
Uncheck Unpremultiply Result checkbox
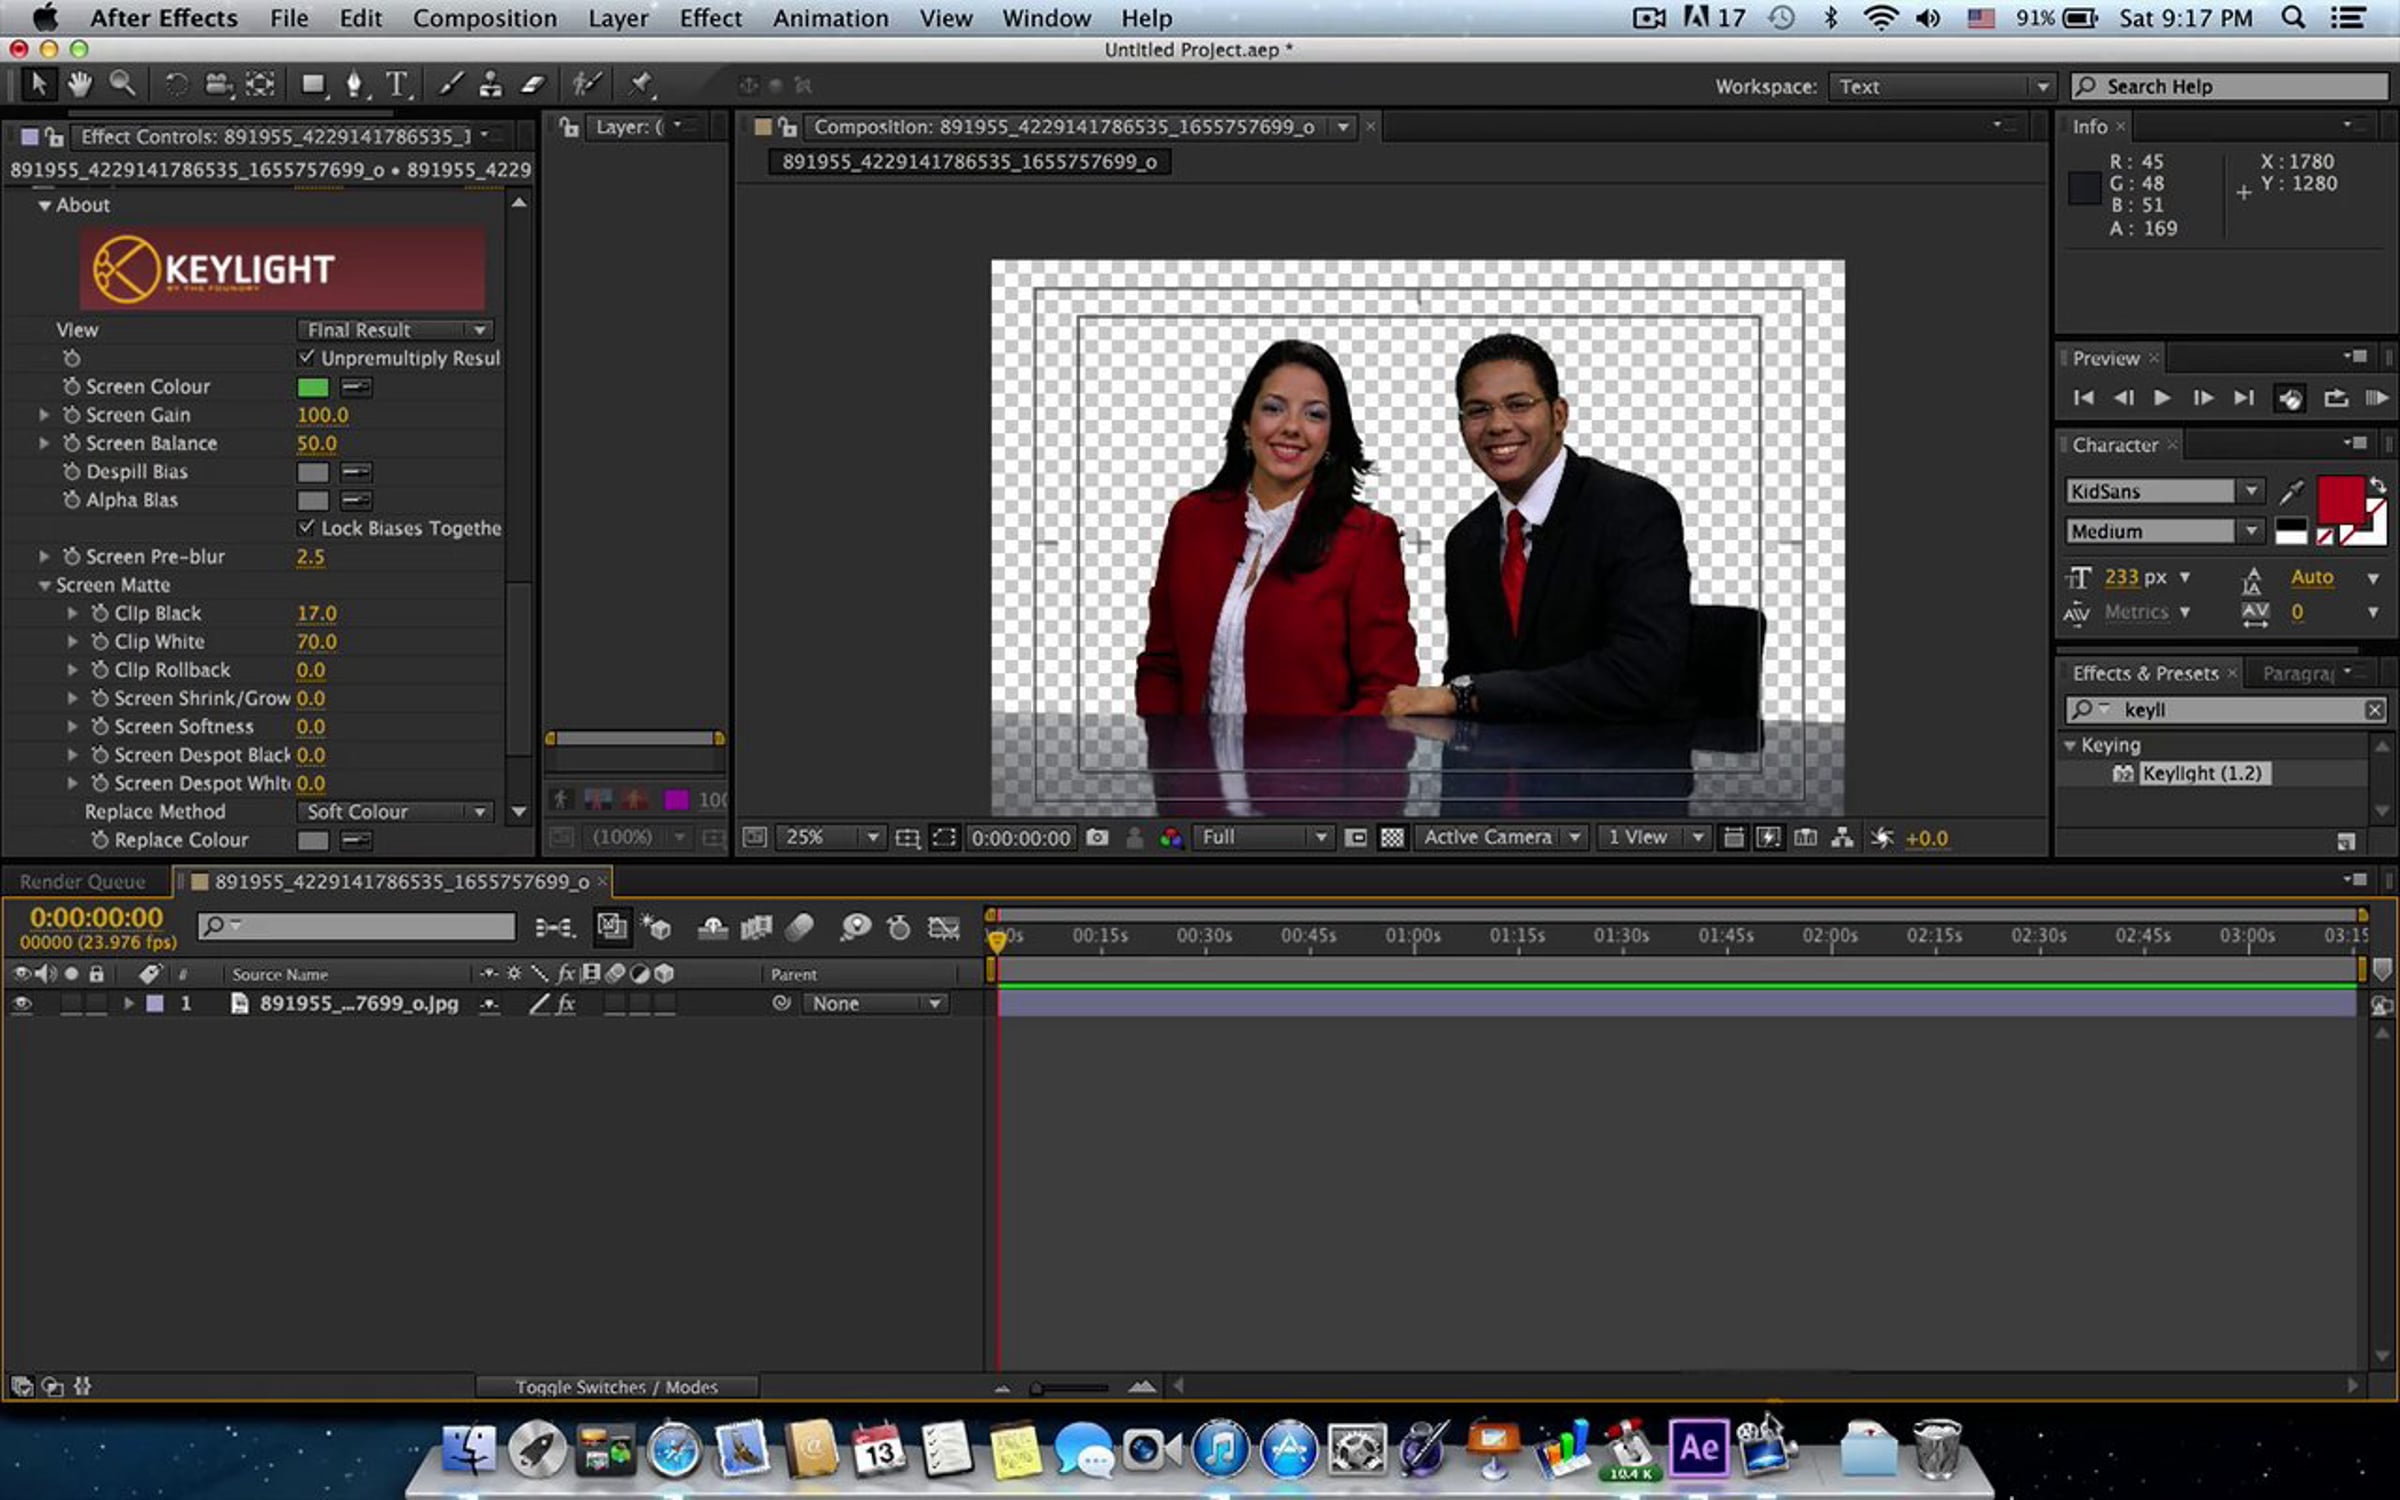[306, 357]
